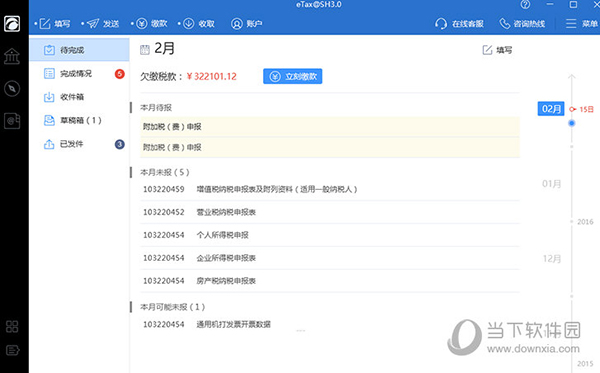Image resolution: width=600 pixels, height=373 pixels.
Task: Click the 15日 deadline marker
Action: tap(582, 109)
